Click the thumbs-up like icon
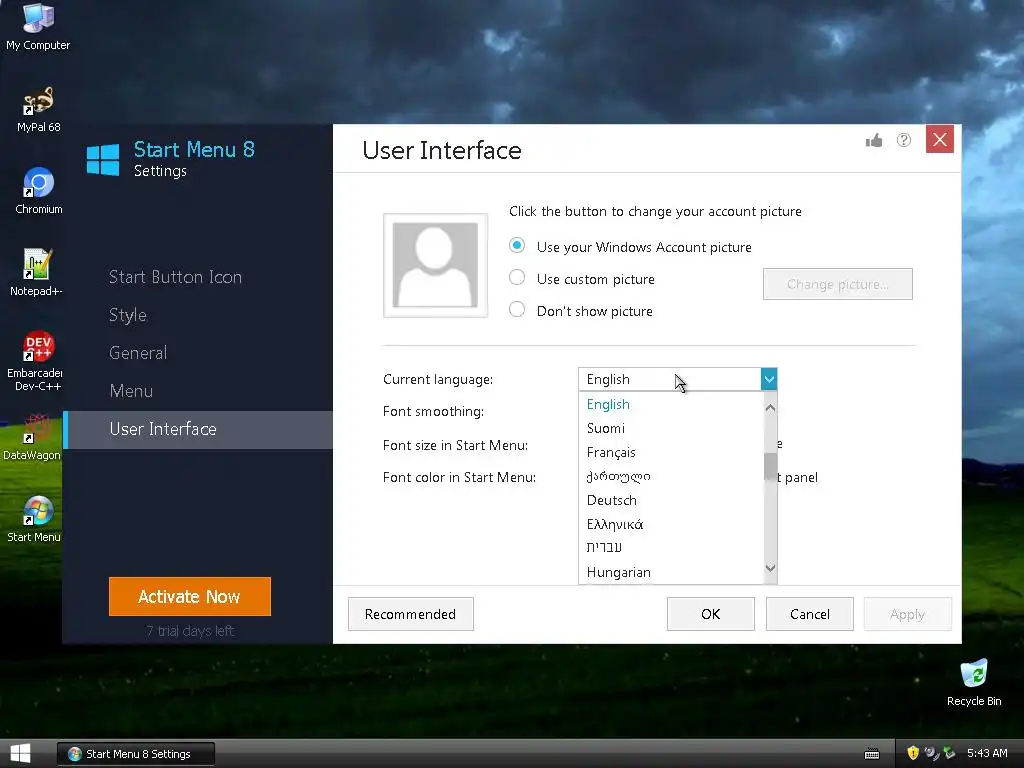This screenshot has height=768, width=1024. (874, 140)
